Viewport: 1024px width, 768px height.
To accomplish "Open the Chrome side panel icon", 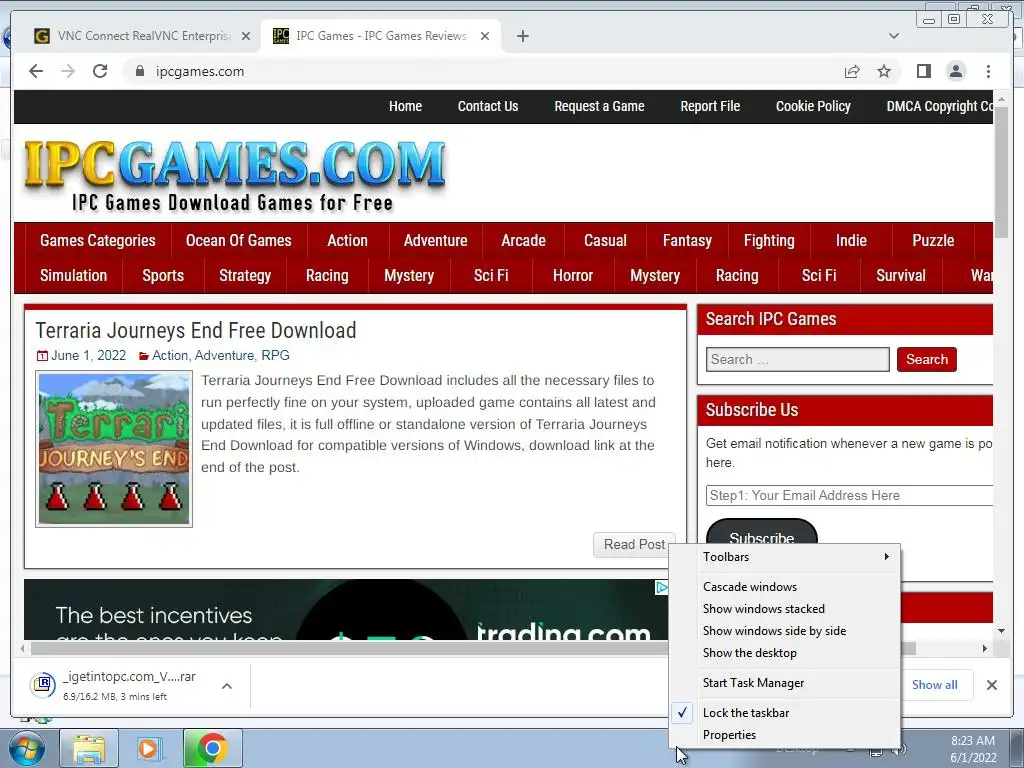I will (x=923, y=71).
